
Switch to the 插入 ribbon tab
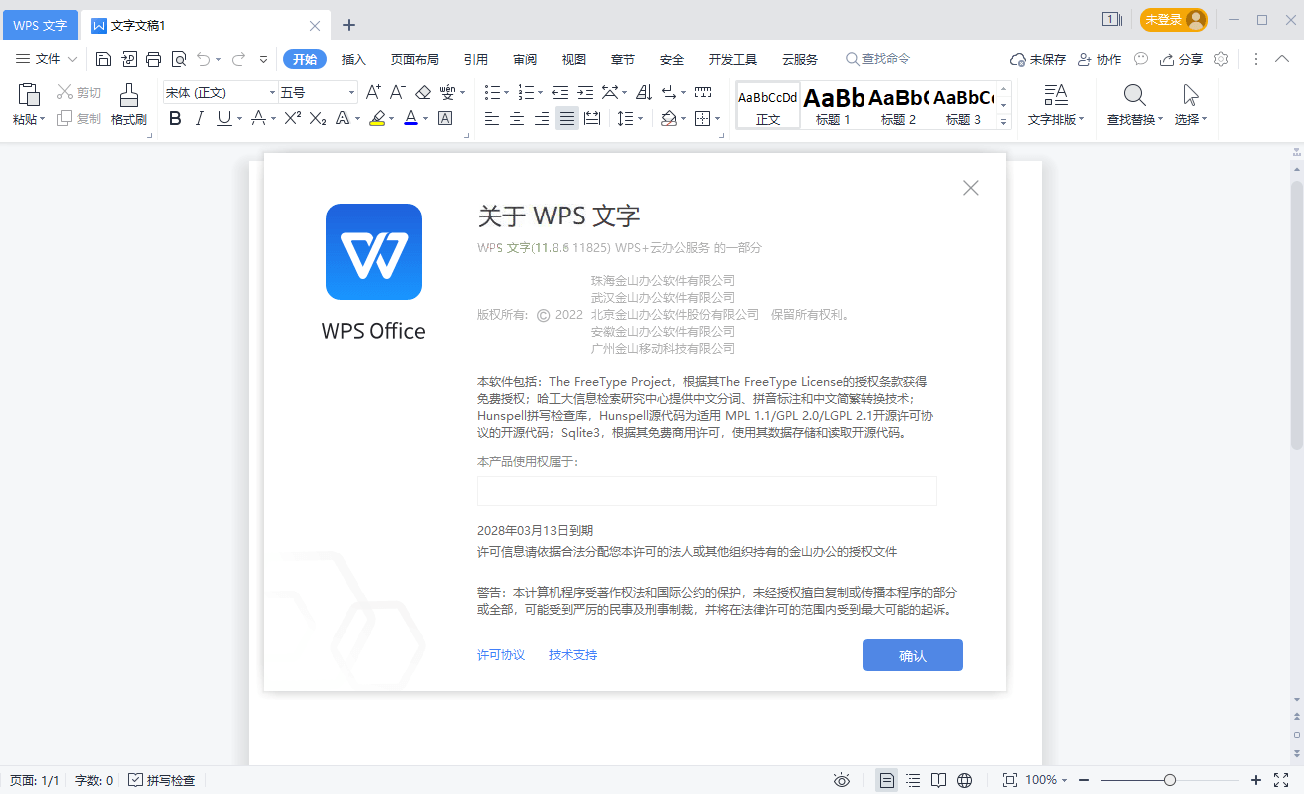tap(352, 58)
